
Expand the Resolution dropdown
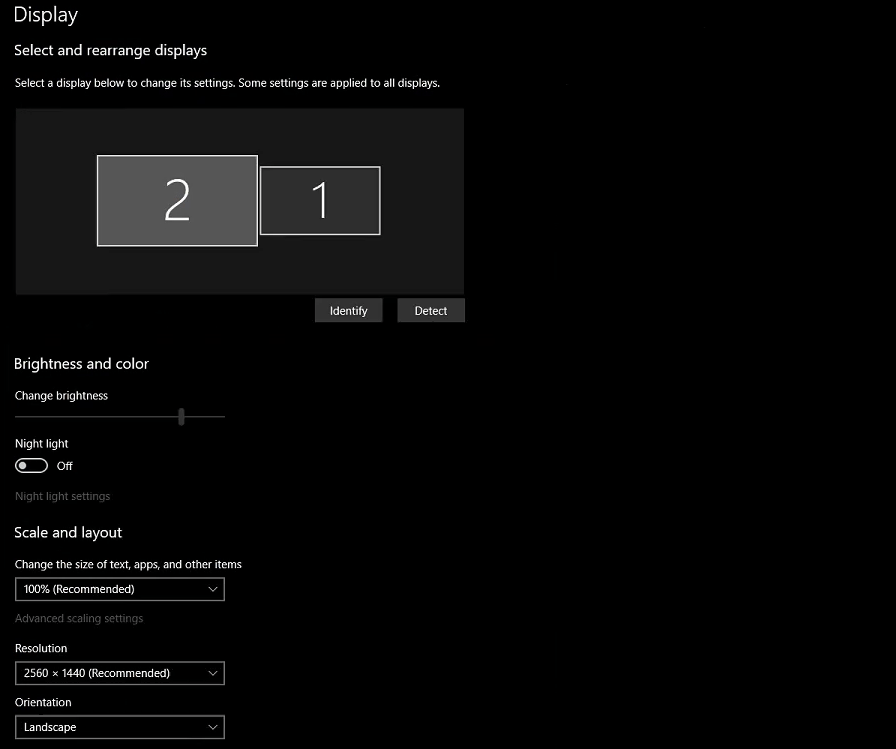tap(120, 673)
